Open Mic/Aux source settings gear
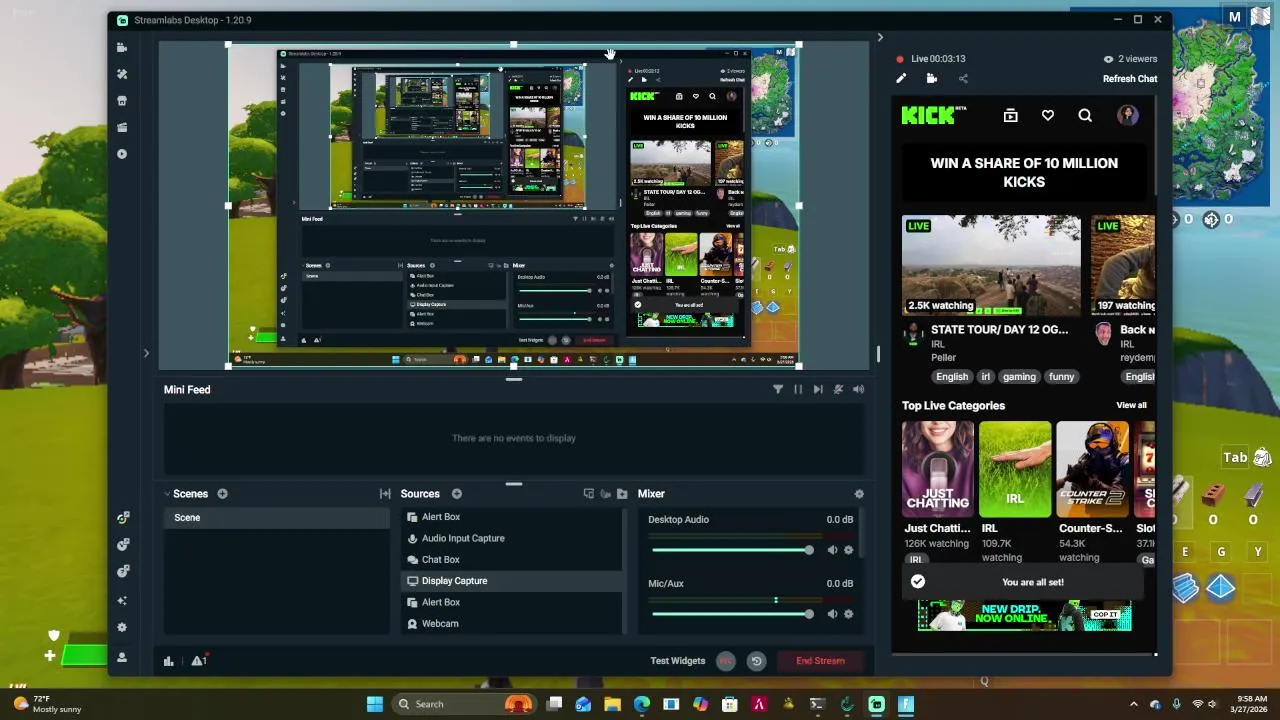The width and height of the screenshot is (1280, 720). coord(849,614)
